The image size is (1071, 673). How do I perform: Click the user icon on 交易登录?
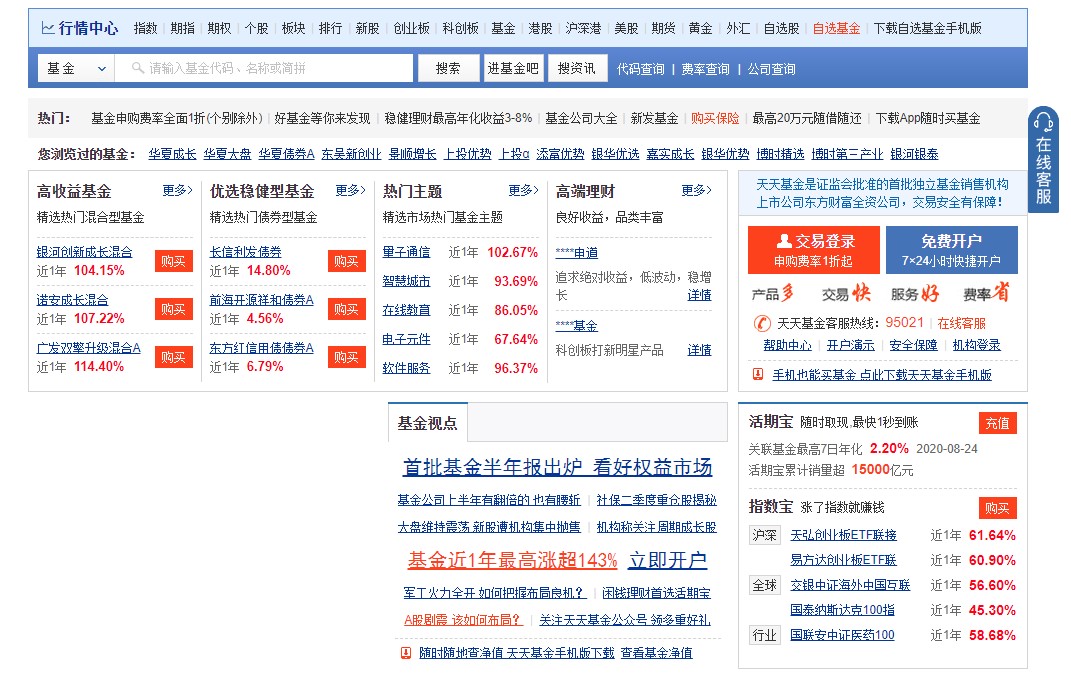coord(784,241)
